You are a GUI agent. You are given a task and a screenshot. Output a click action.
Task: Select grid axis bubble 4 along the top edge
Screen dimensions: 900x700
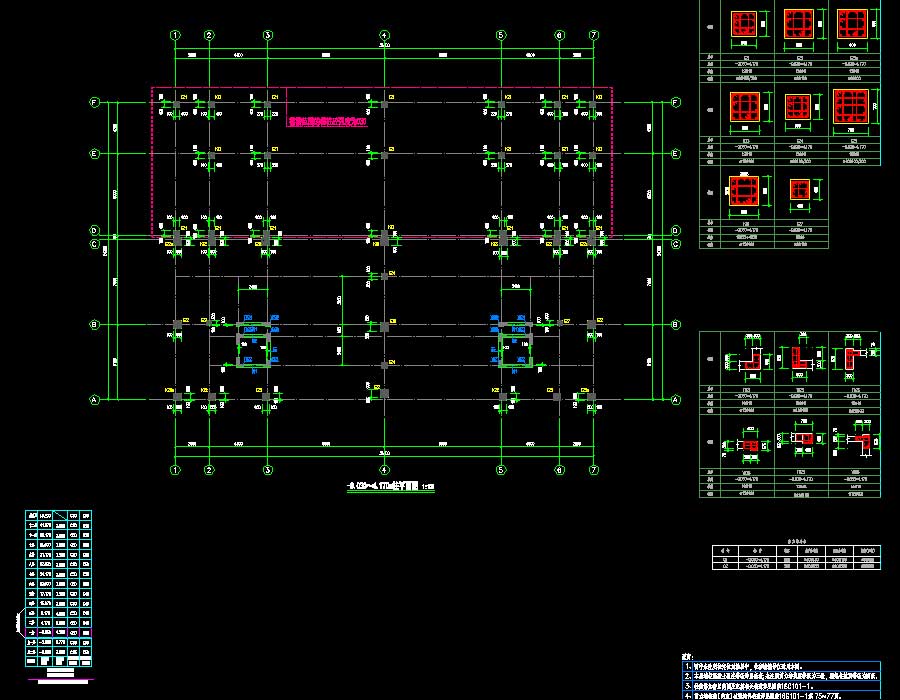click(385, 36)
